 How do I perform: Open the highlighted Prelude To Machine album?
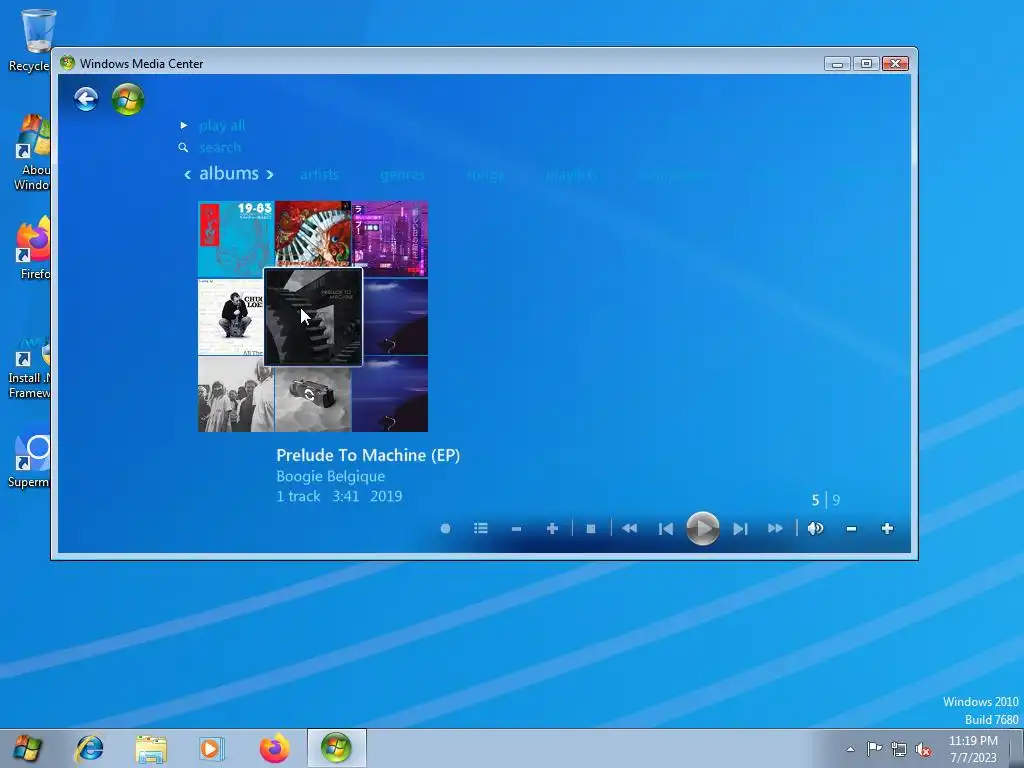click(x=313, y=317)
